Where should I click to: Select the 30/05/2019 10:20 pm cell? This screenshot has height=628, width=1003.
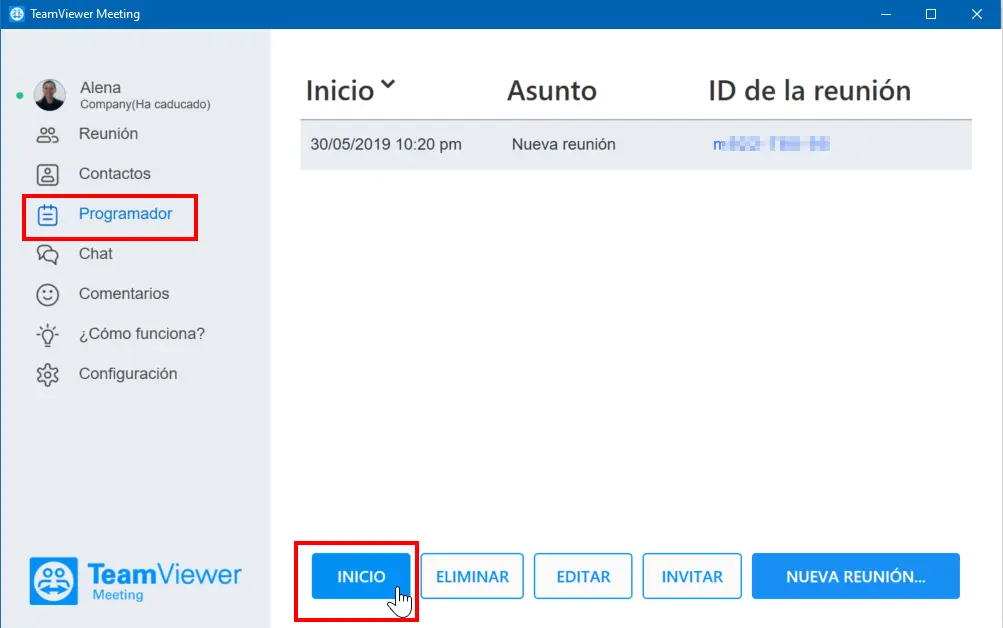(386, 145)
